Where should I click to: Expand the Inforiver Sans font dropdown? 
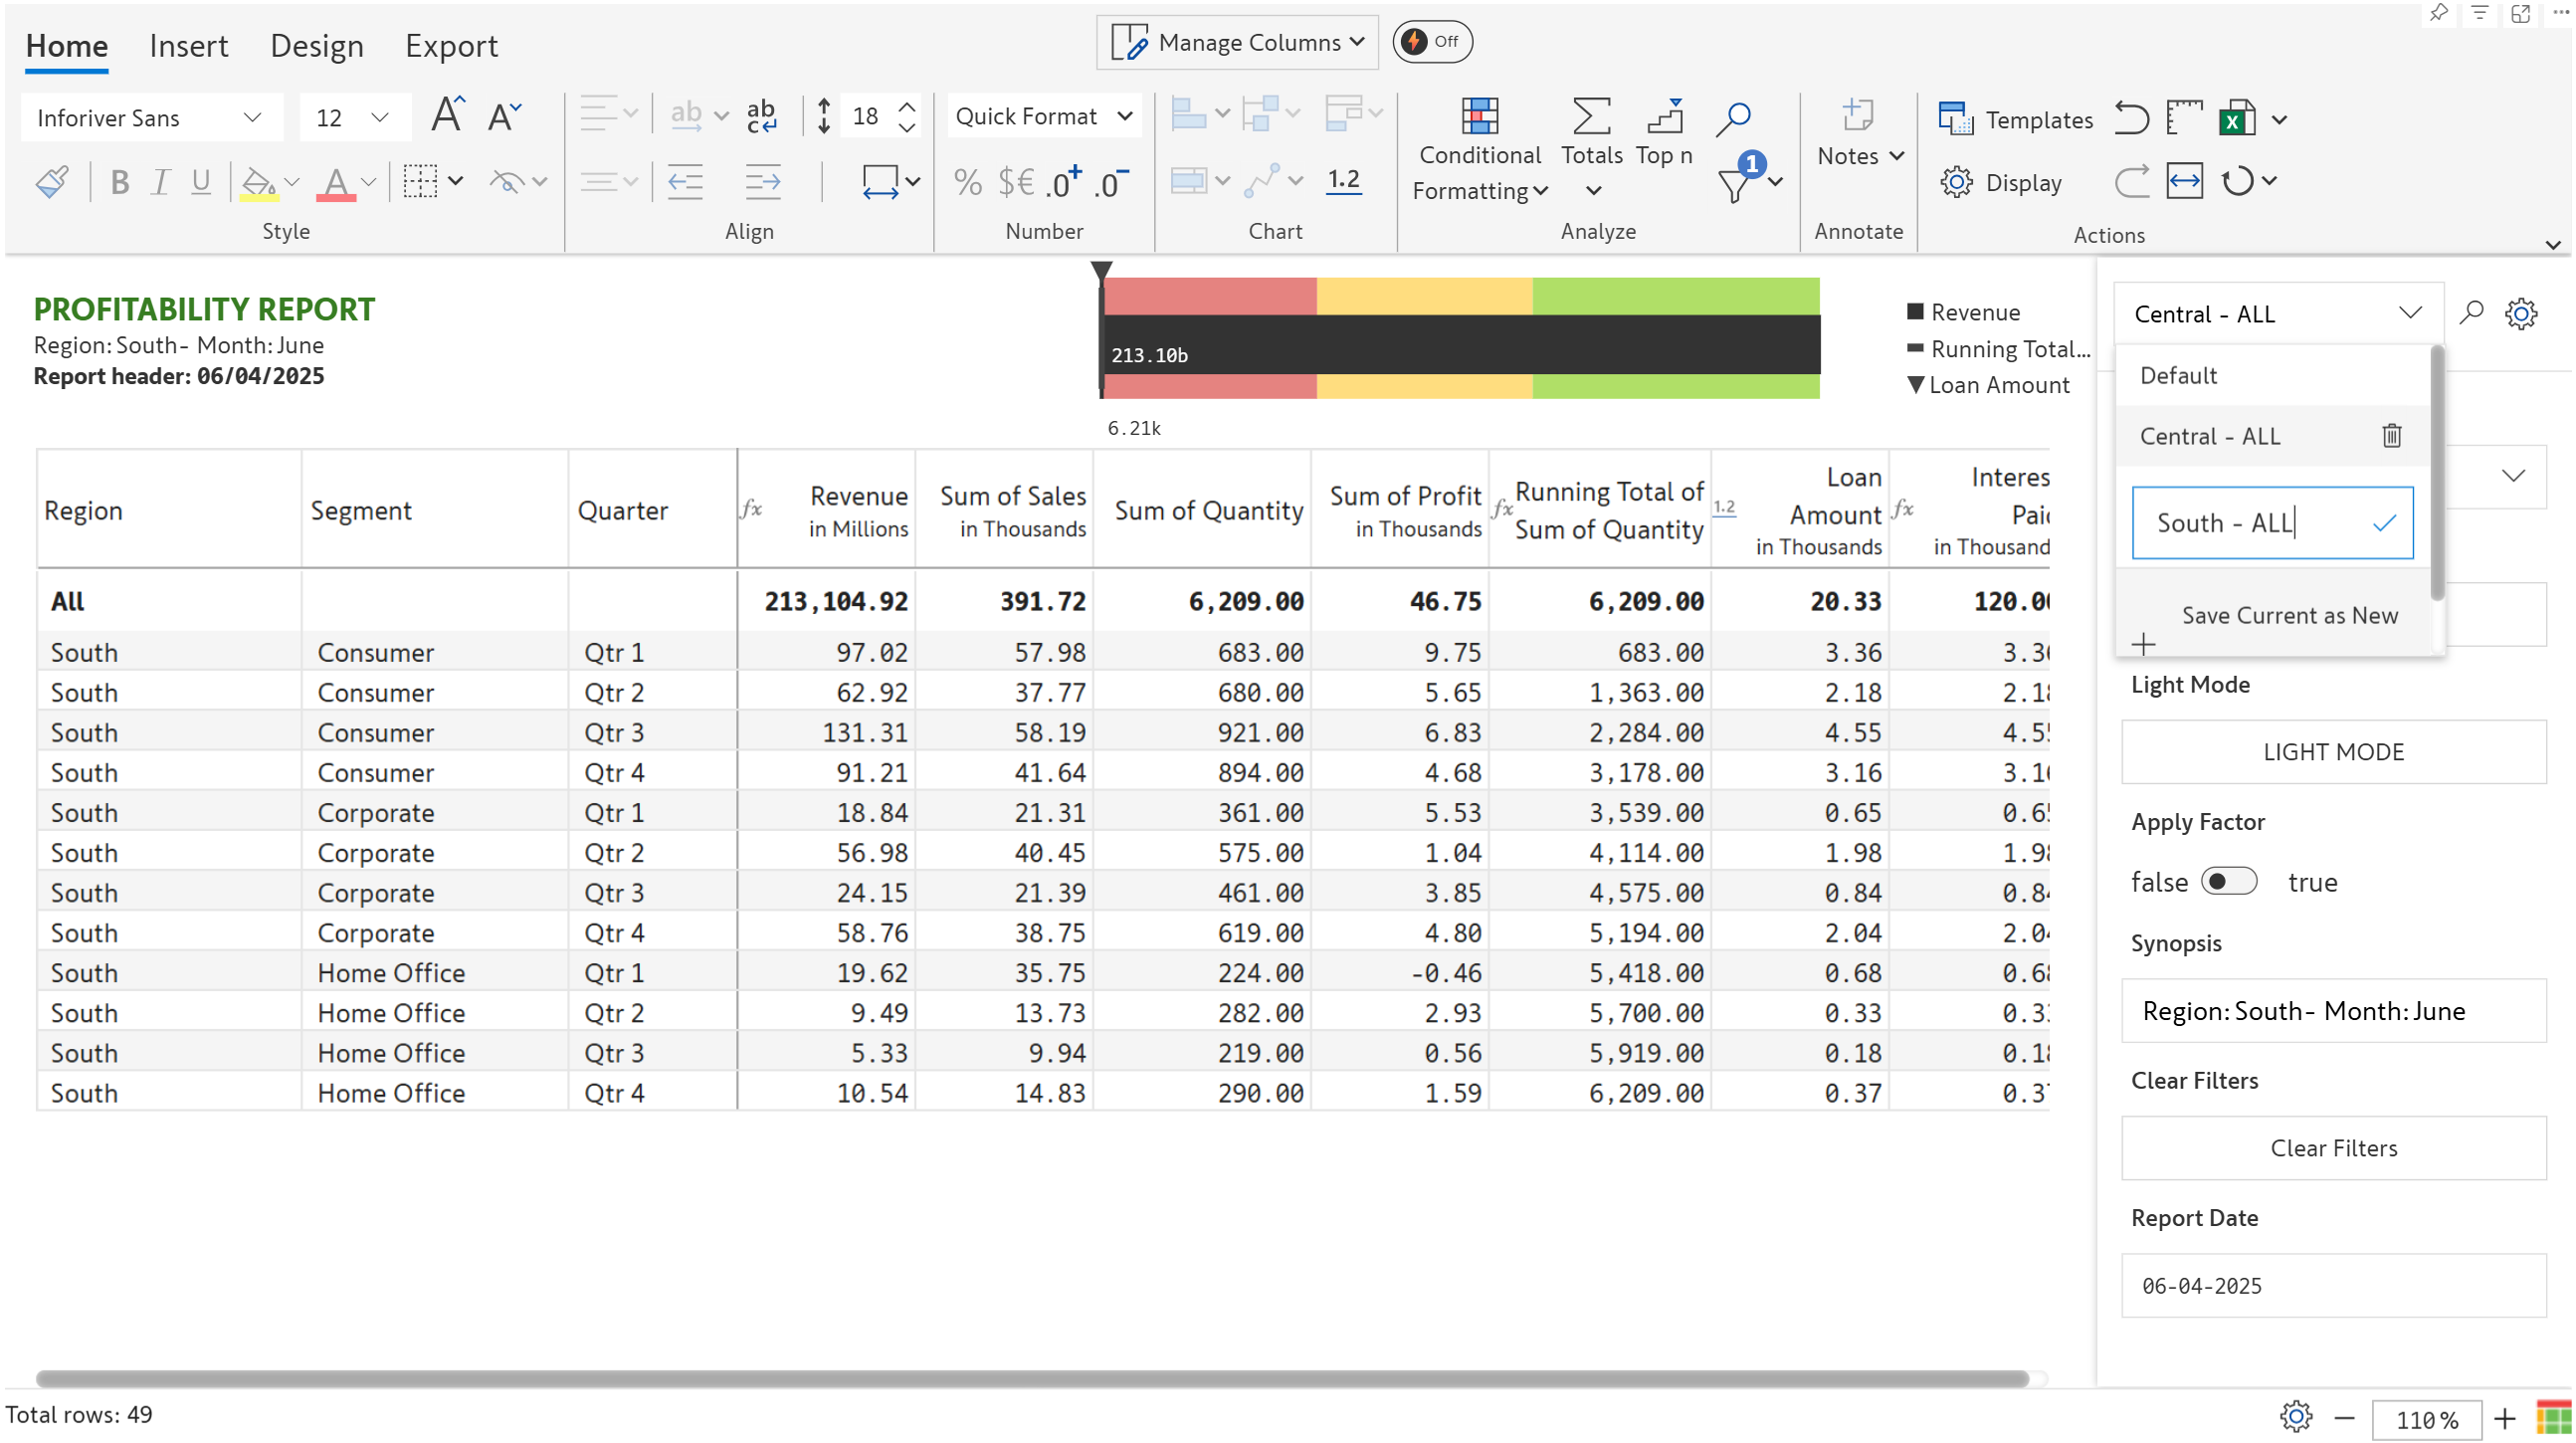(x=252, y=118)
